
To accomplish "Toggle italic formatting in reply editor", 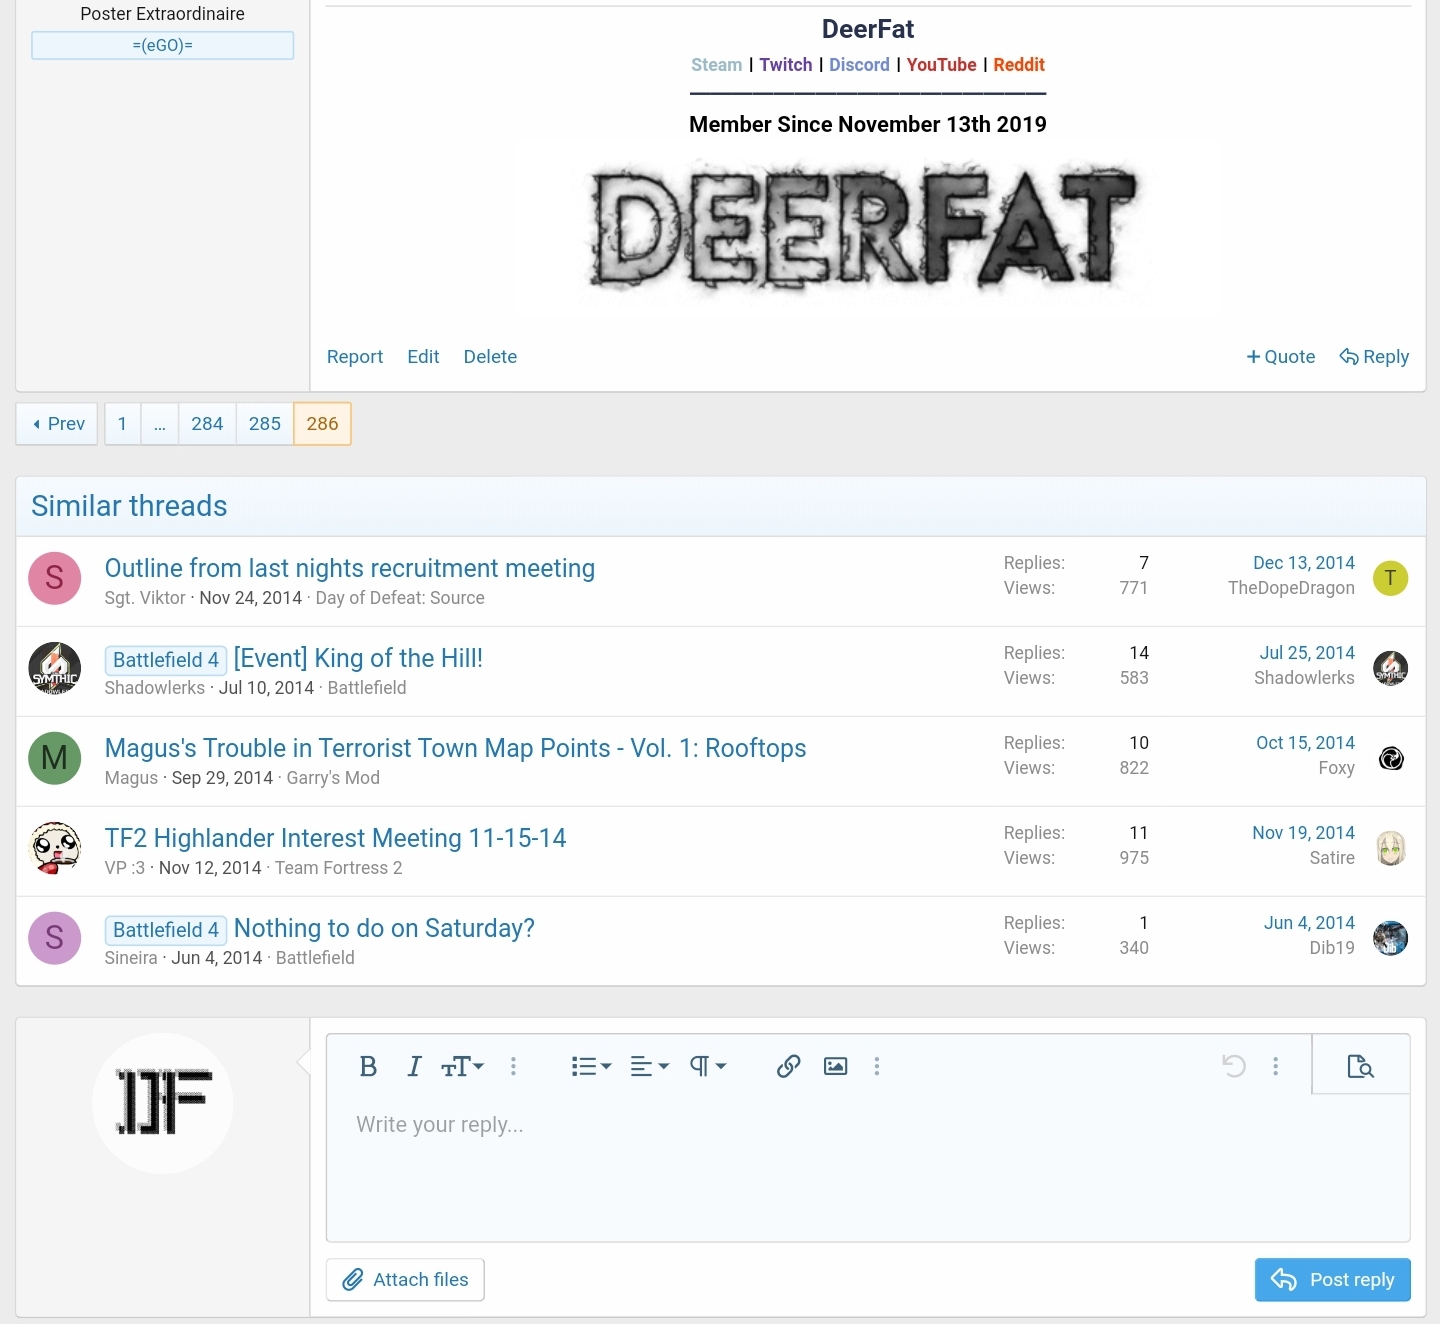I will click(x=414, y=1066).
